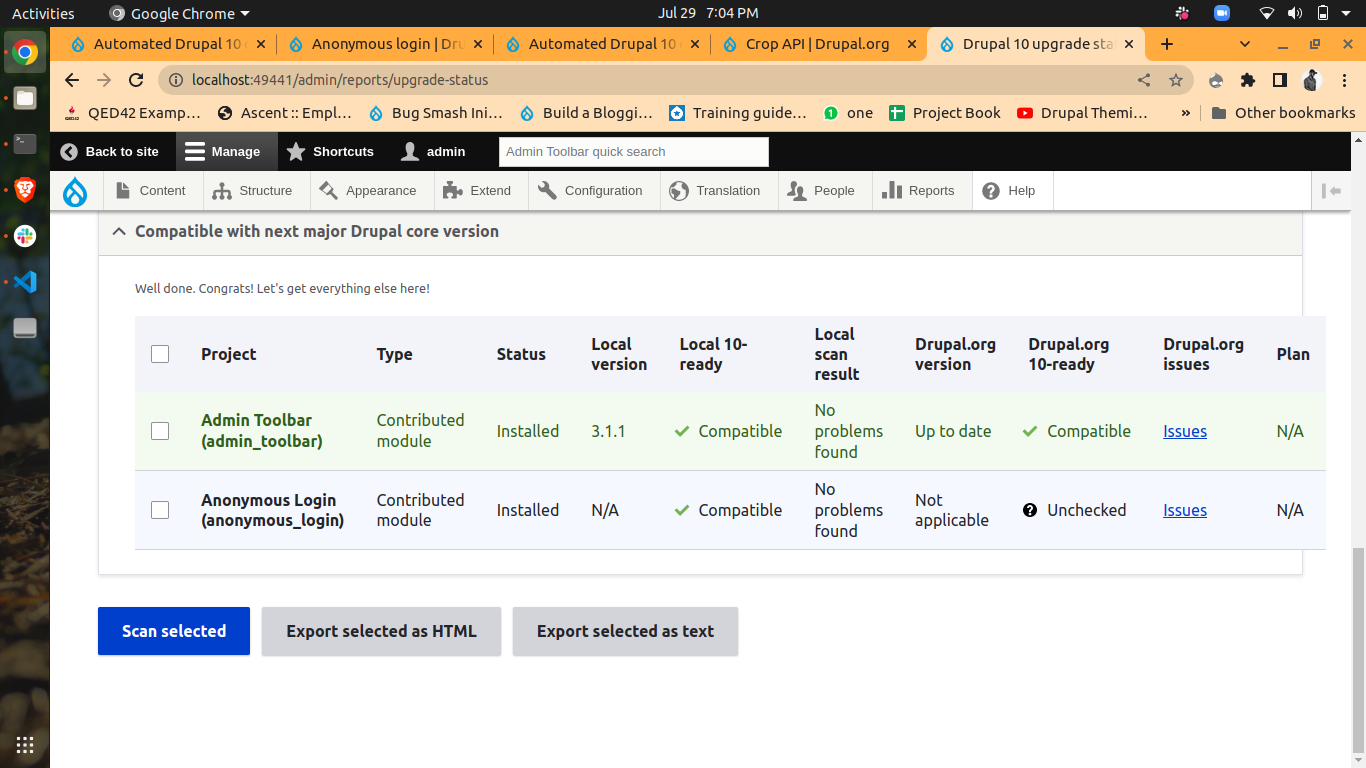The width and height of the screenshot is (1366, 768).
Task: Toggle Chrome side panel icon
Action: (1280, 80)
